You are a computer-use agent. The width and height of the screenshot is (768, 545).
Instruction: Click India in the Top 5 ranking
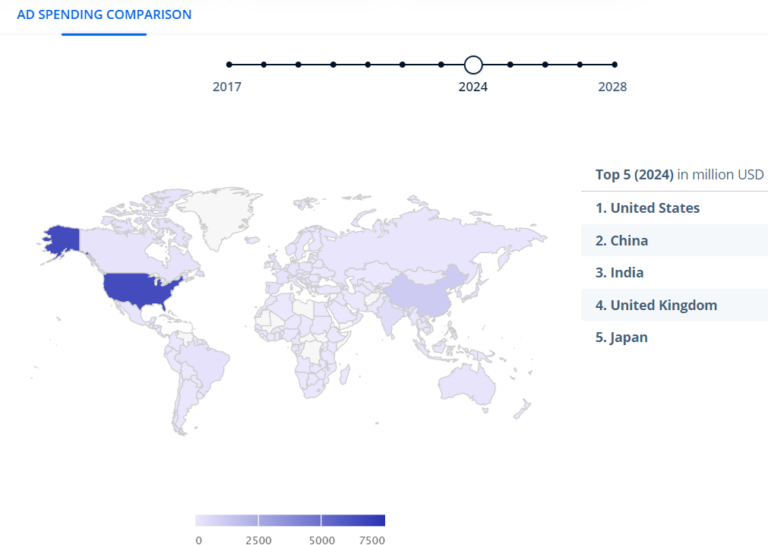click(x=619, y=272)
